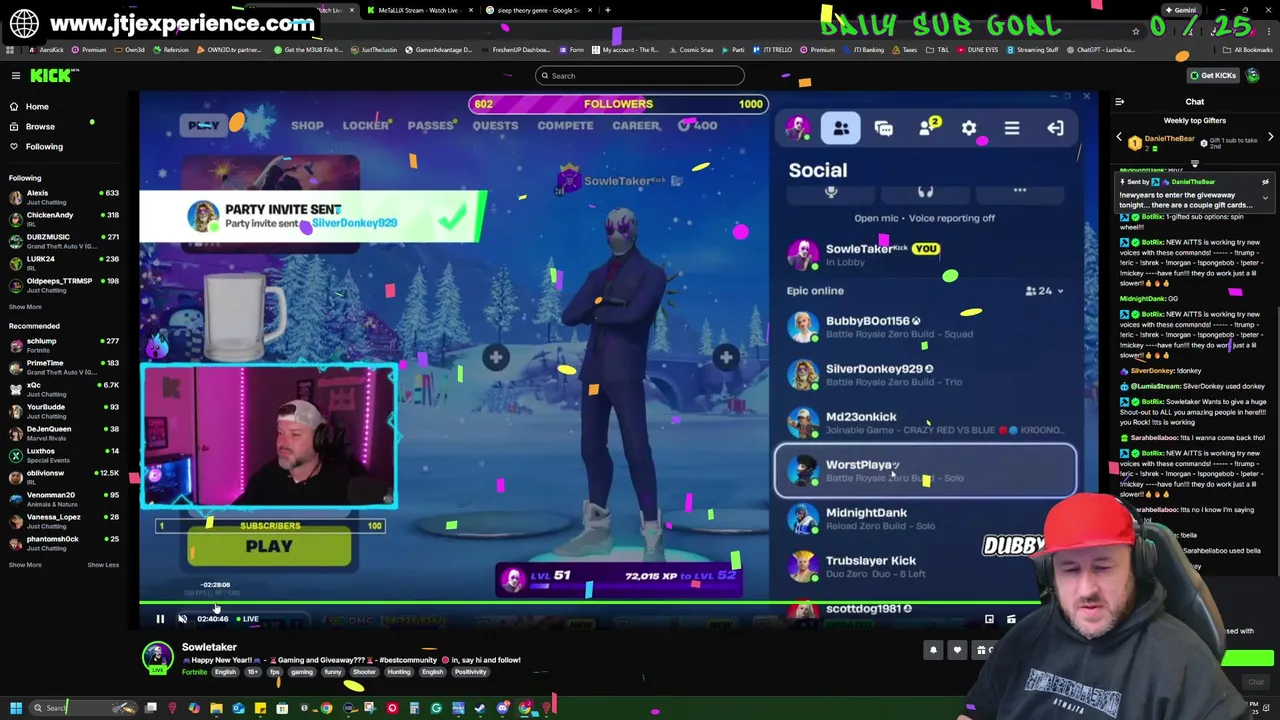Pause the Kick stream video
The height and width of the screenshot is (720, 1280).
(160, 619)
